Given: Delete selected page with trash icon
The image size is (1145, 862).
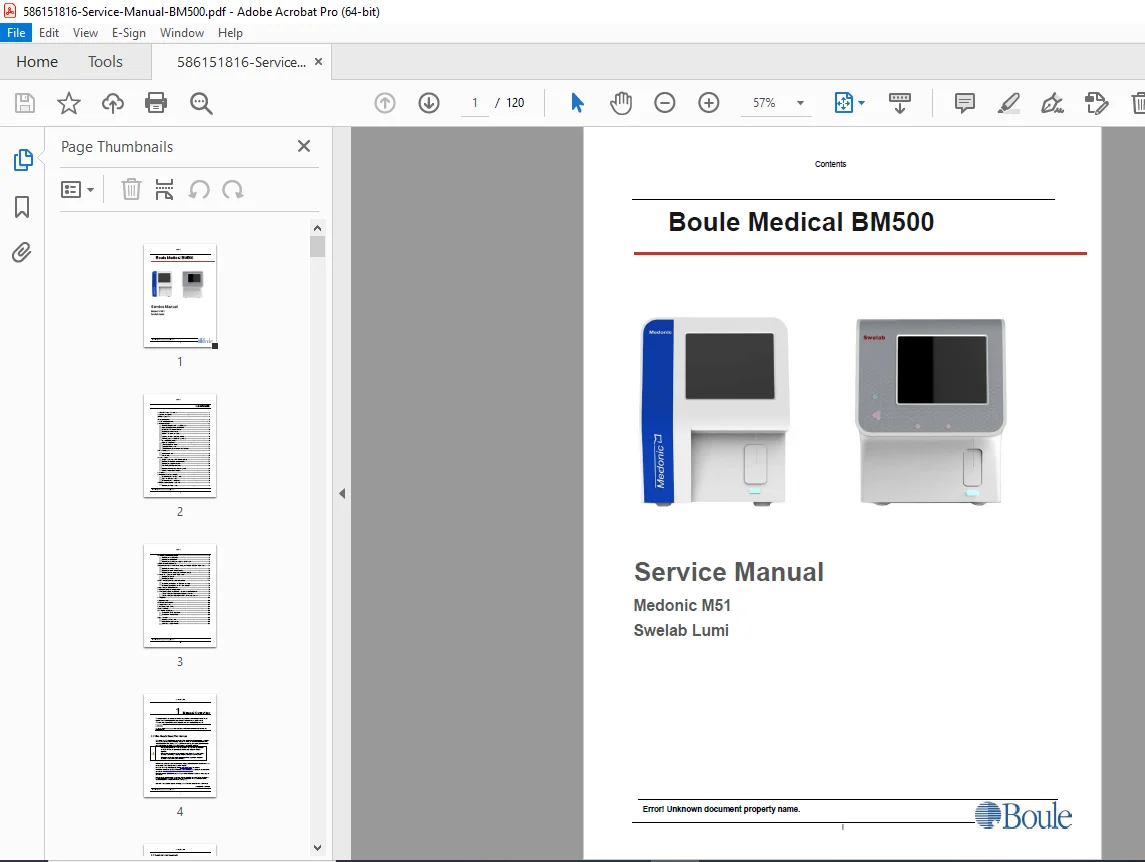Looking at the screenshot, I should click(131, 190).
